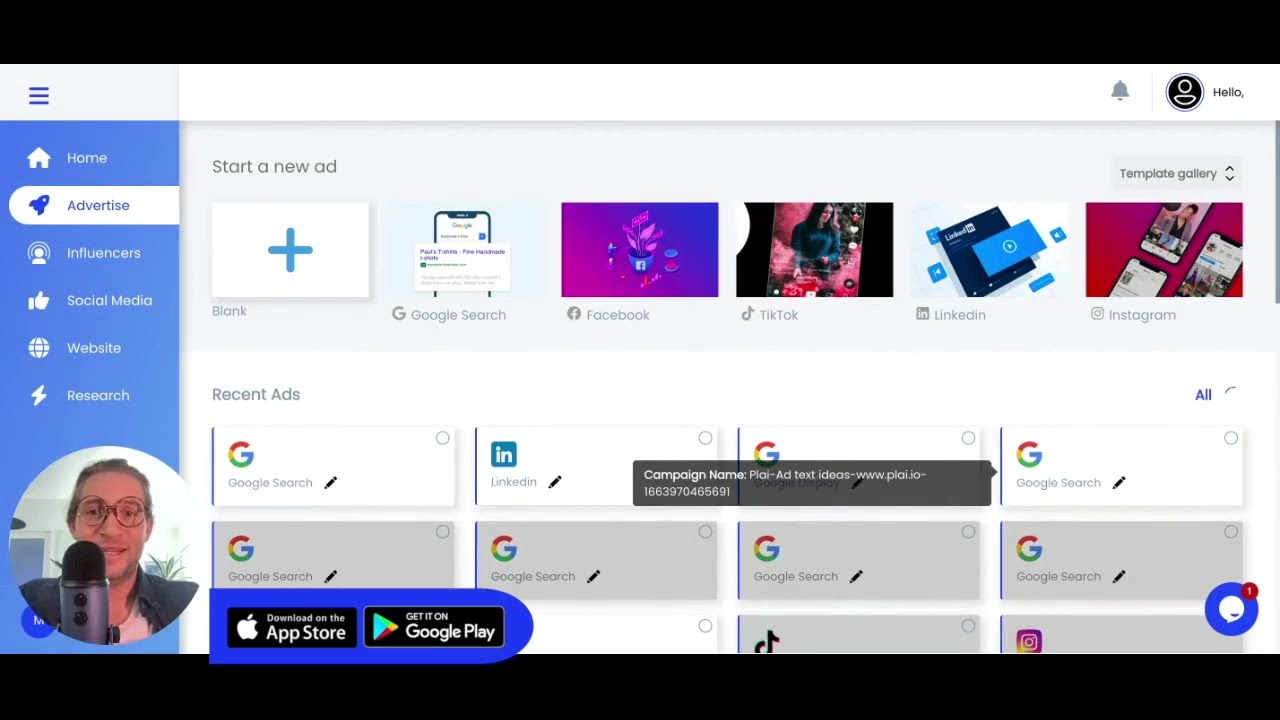Select radio of white Google Search ad right of Google Display
The image size is (1280, 720).
tap(1231, 438)
